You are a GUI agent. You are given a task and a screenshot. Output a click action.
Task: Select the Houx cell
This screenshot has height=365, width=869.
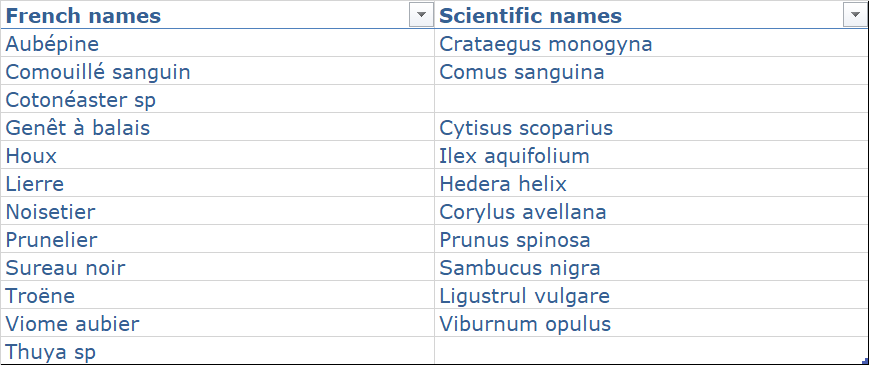(217, 156)
